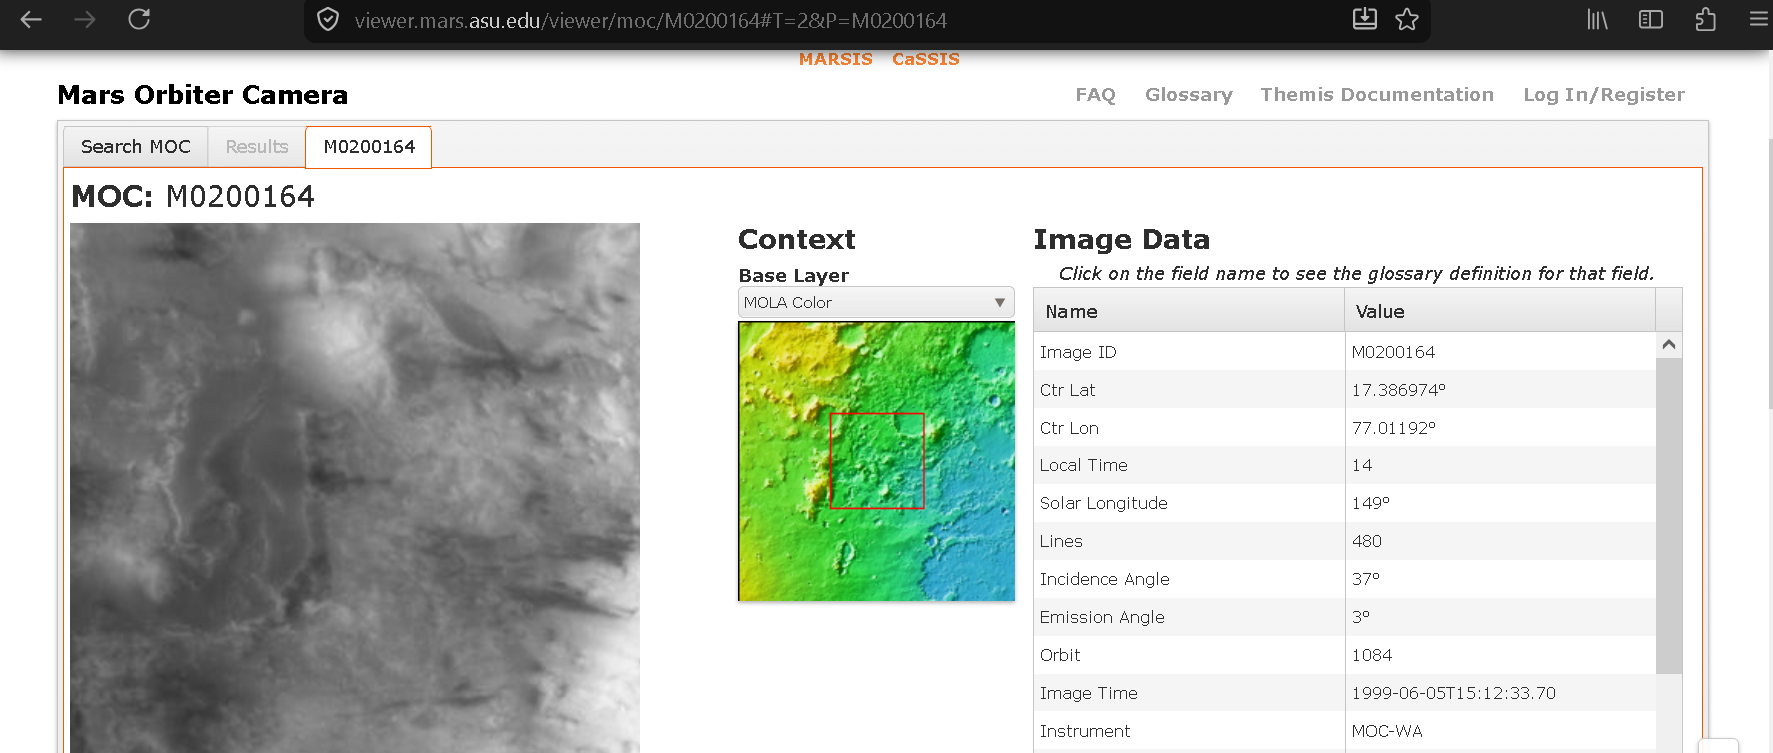Reload the page with refresh icon

click(139, 20)
